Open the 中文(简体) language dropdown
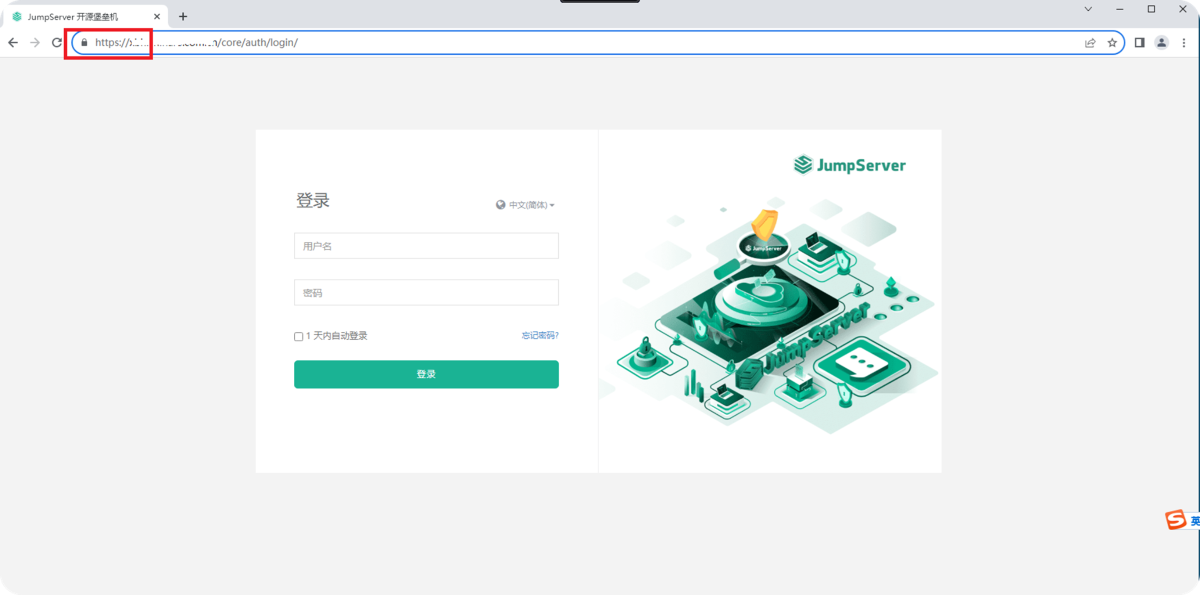Image resolution: width=1200 pixels, height=595 pixels. 530,204
